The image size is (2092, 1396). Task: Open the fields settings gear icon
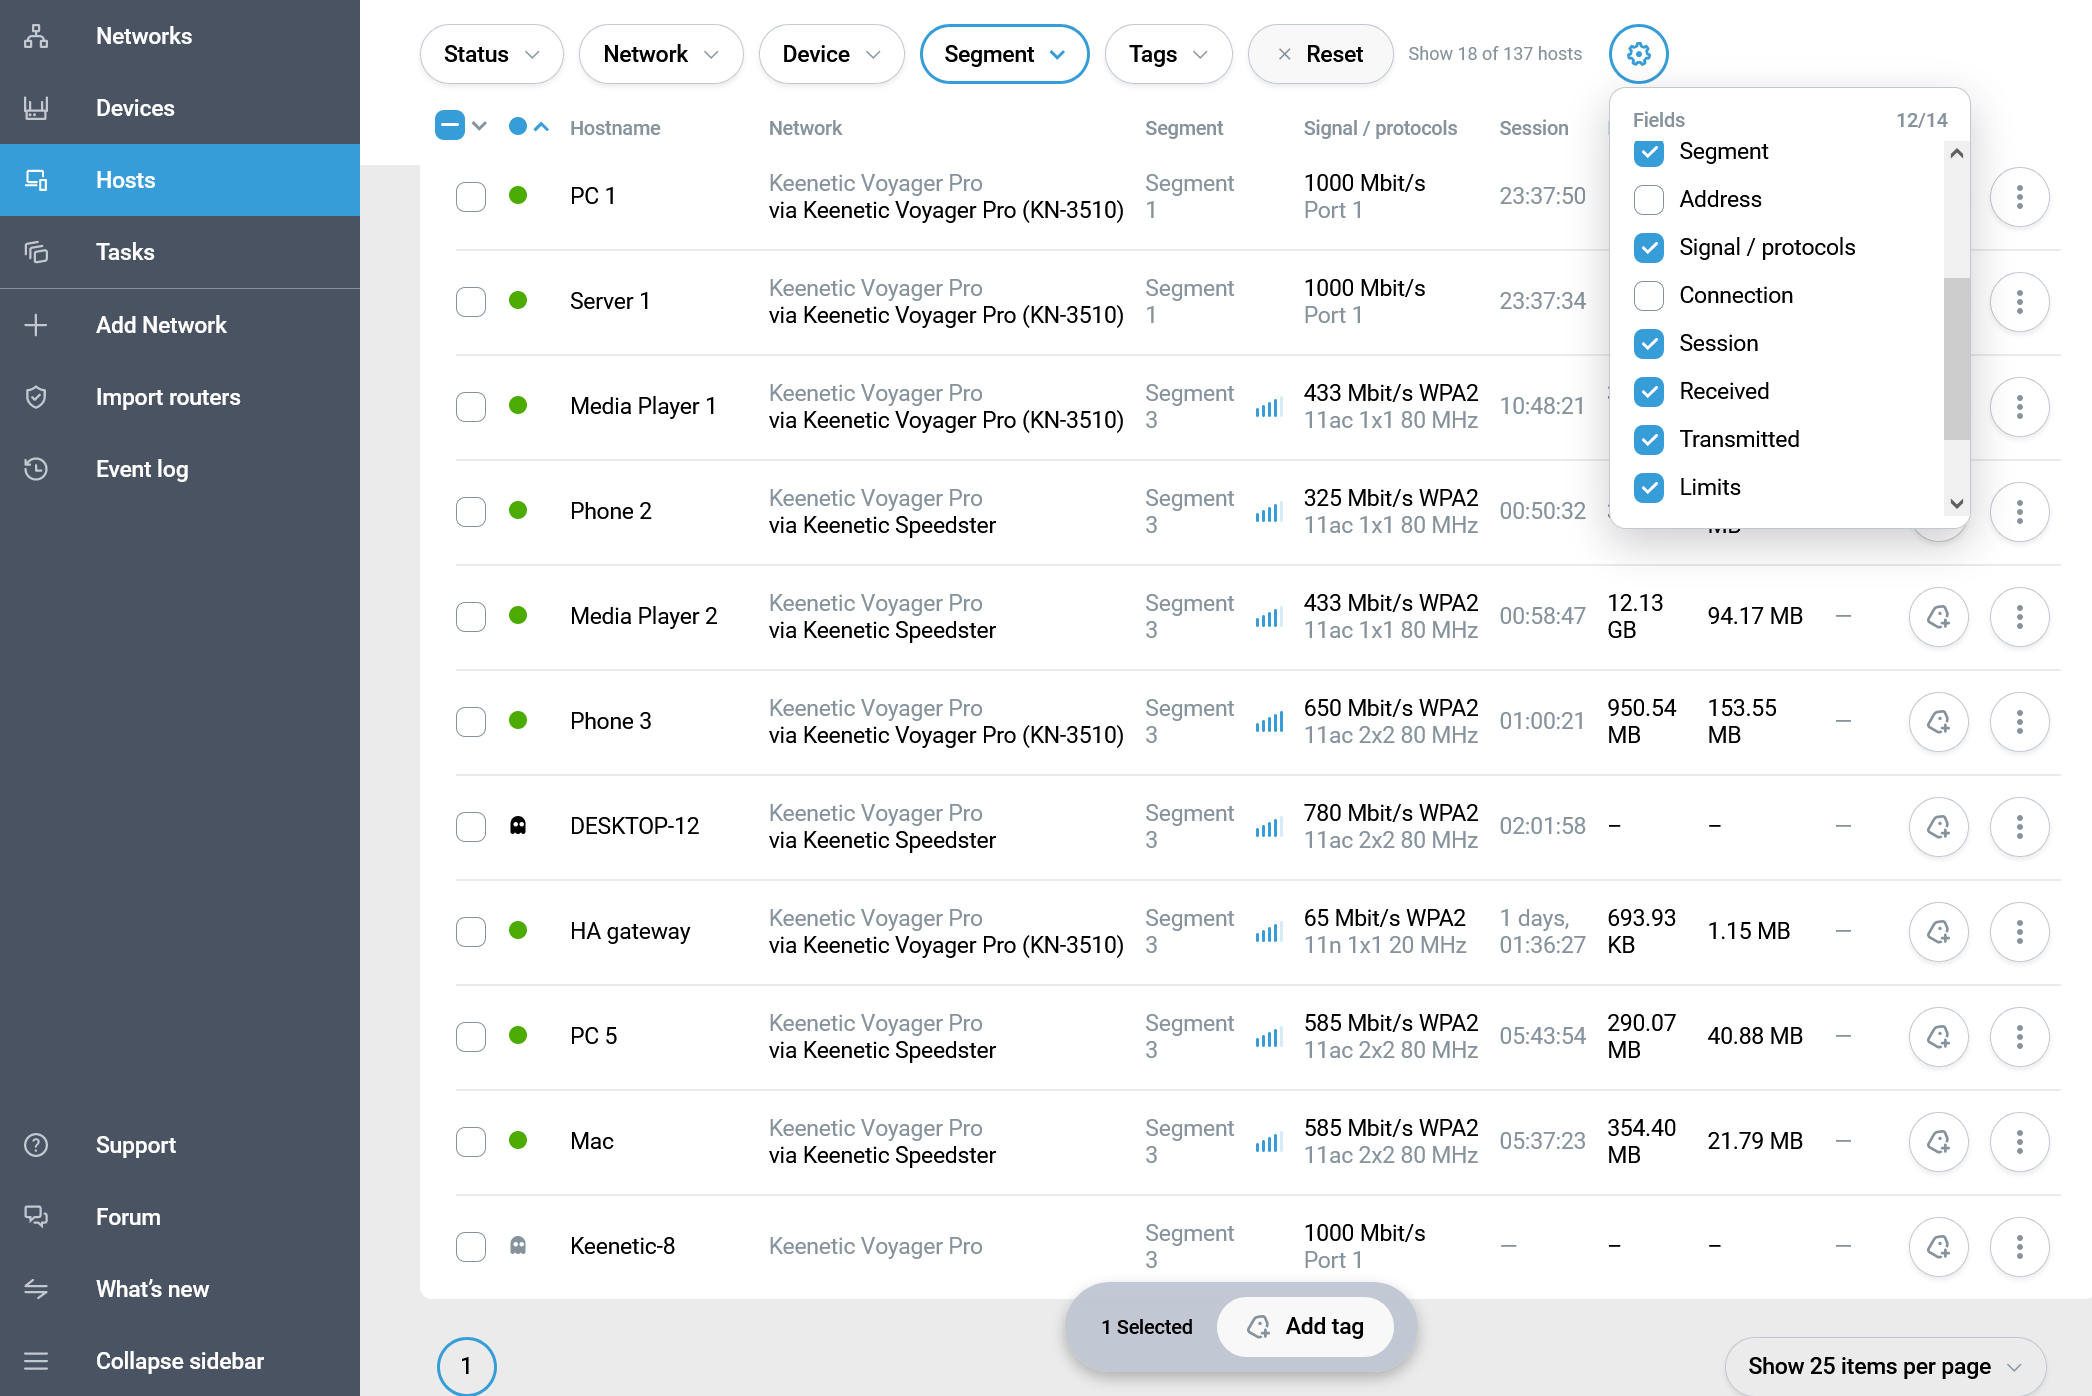tap(1638, 54)
